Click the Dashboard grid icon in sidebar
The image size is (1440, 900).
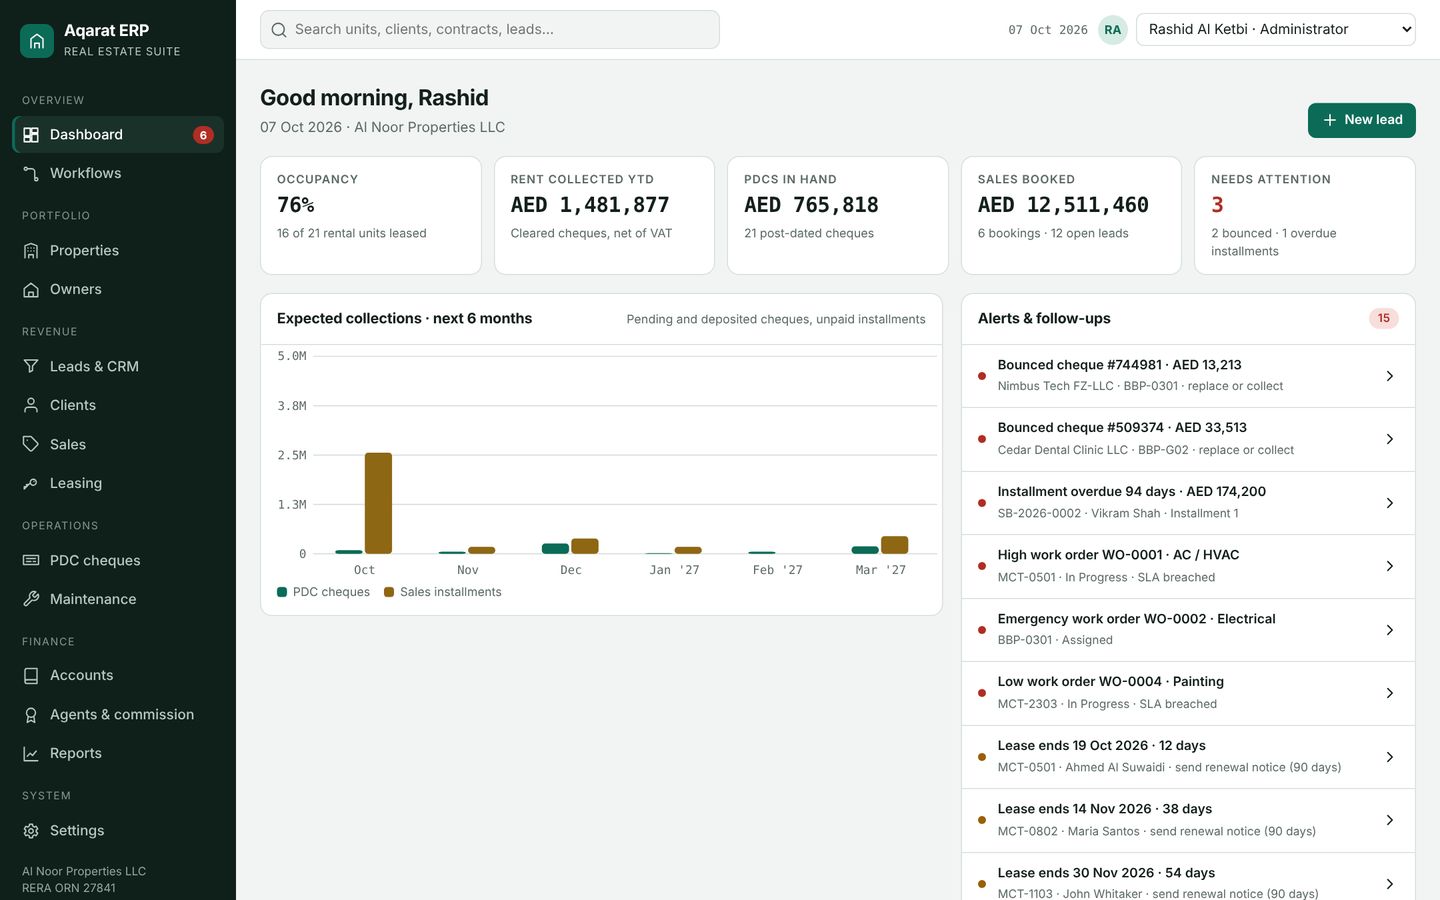coord(31,135)
